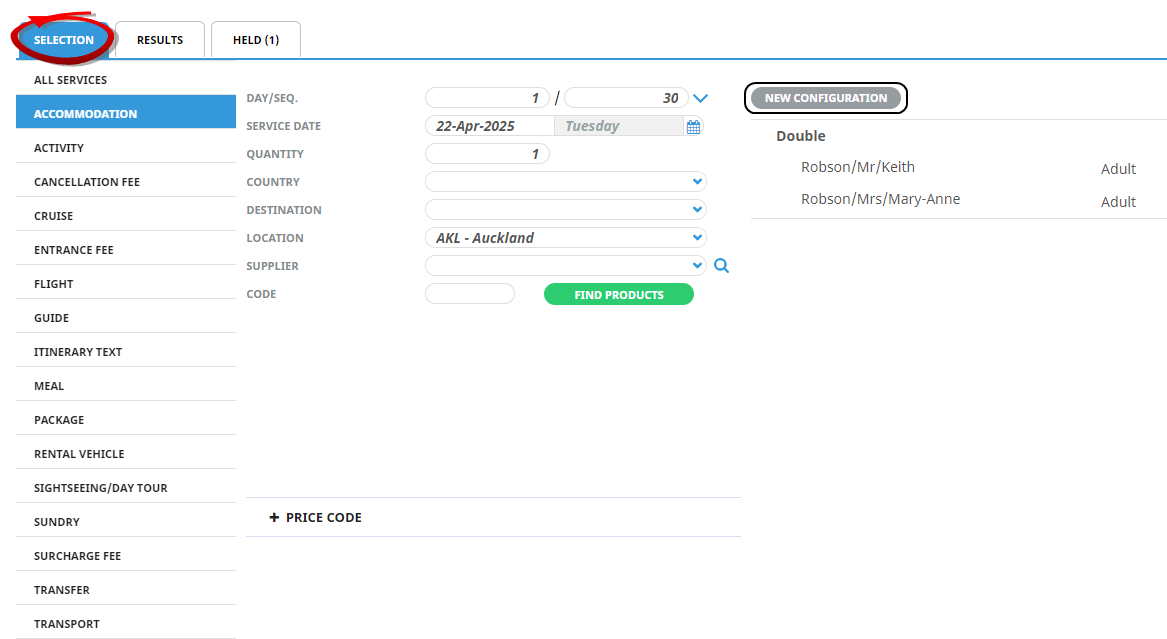This screenshot has width=1167, height=639.
Task: Click the supplier search magnifier icon
Action: coord(722,266)
